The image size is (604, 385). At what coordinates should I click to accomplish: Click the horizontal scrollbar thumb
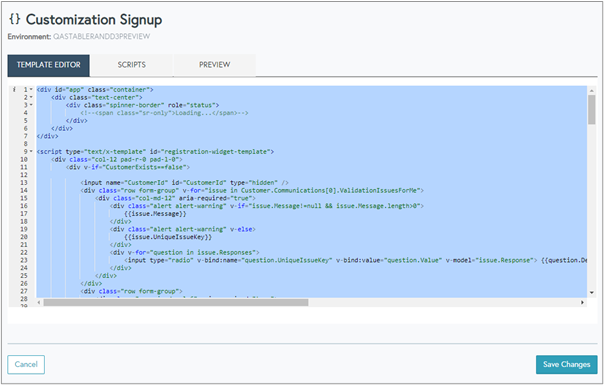[176, 303]
